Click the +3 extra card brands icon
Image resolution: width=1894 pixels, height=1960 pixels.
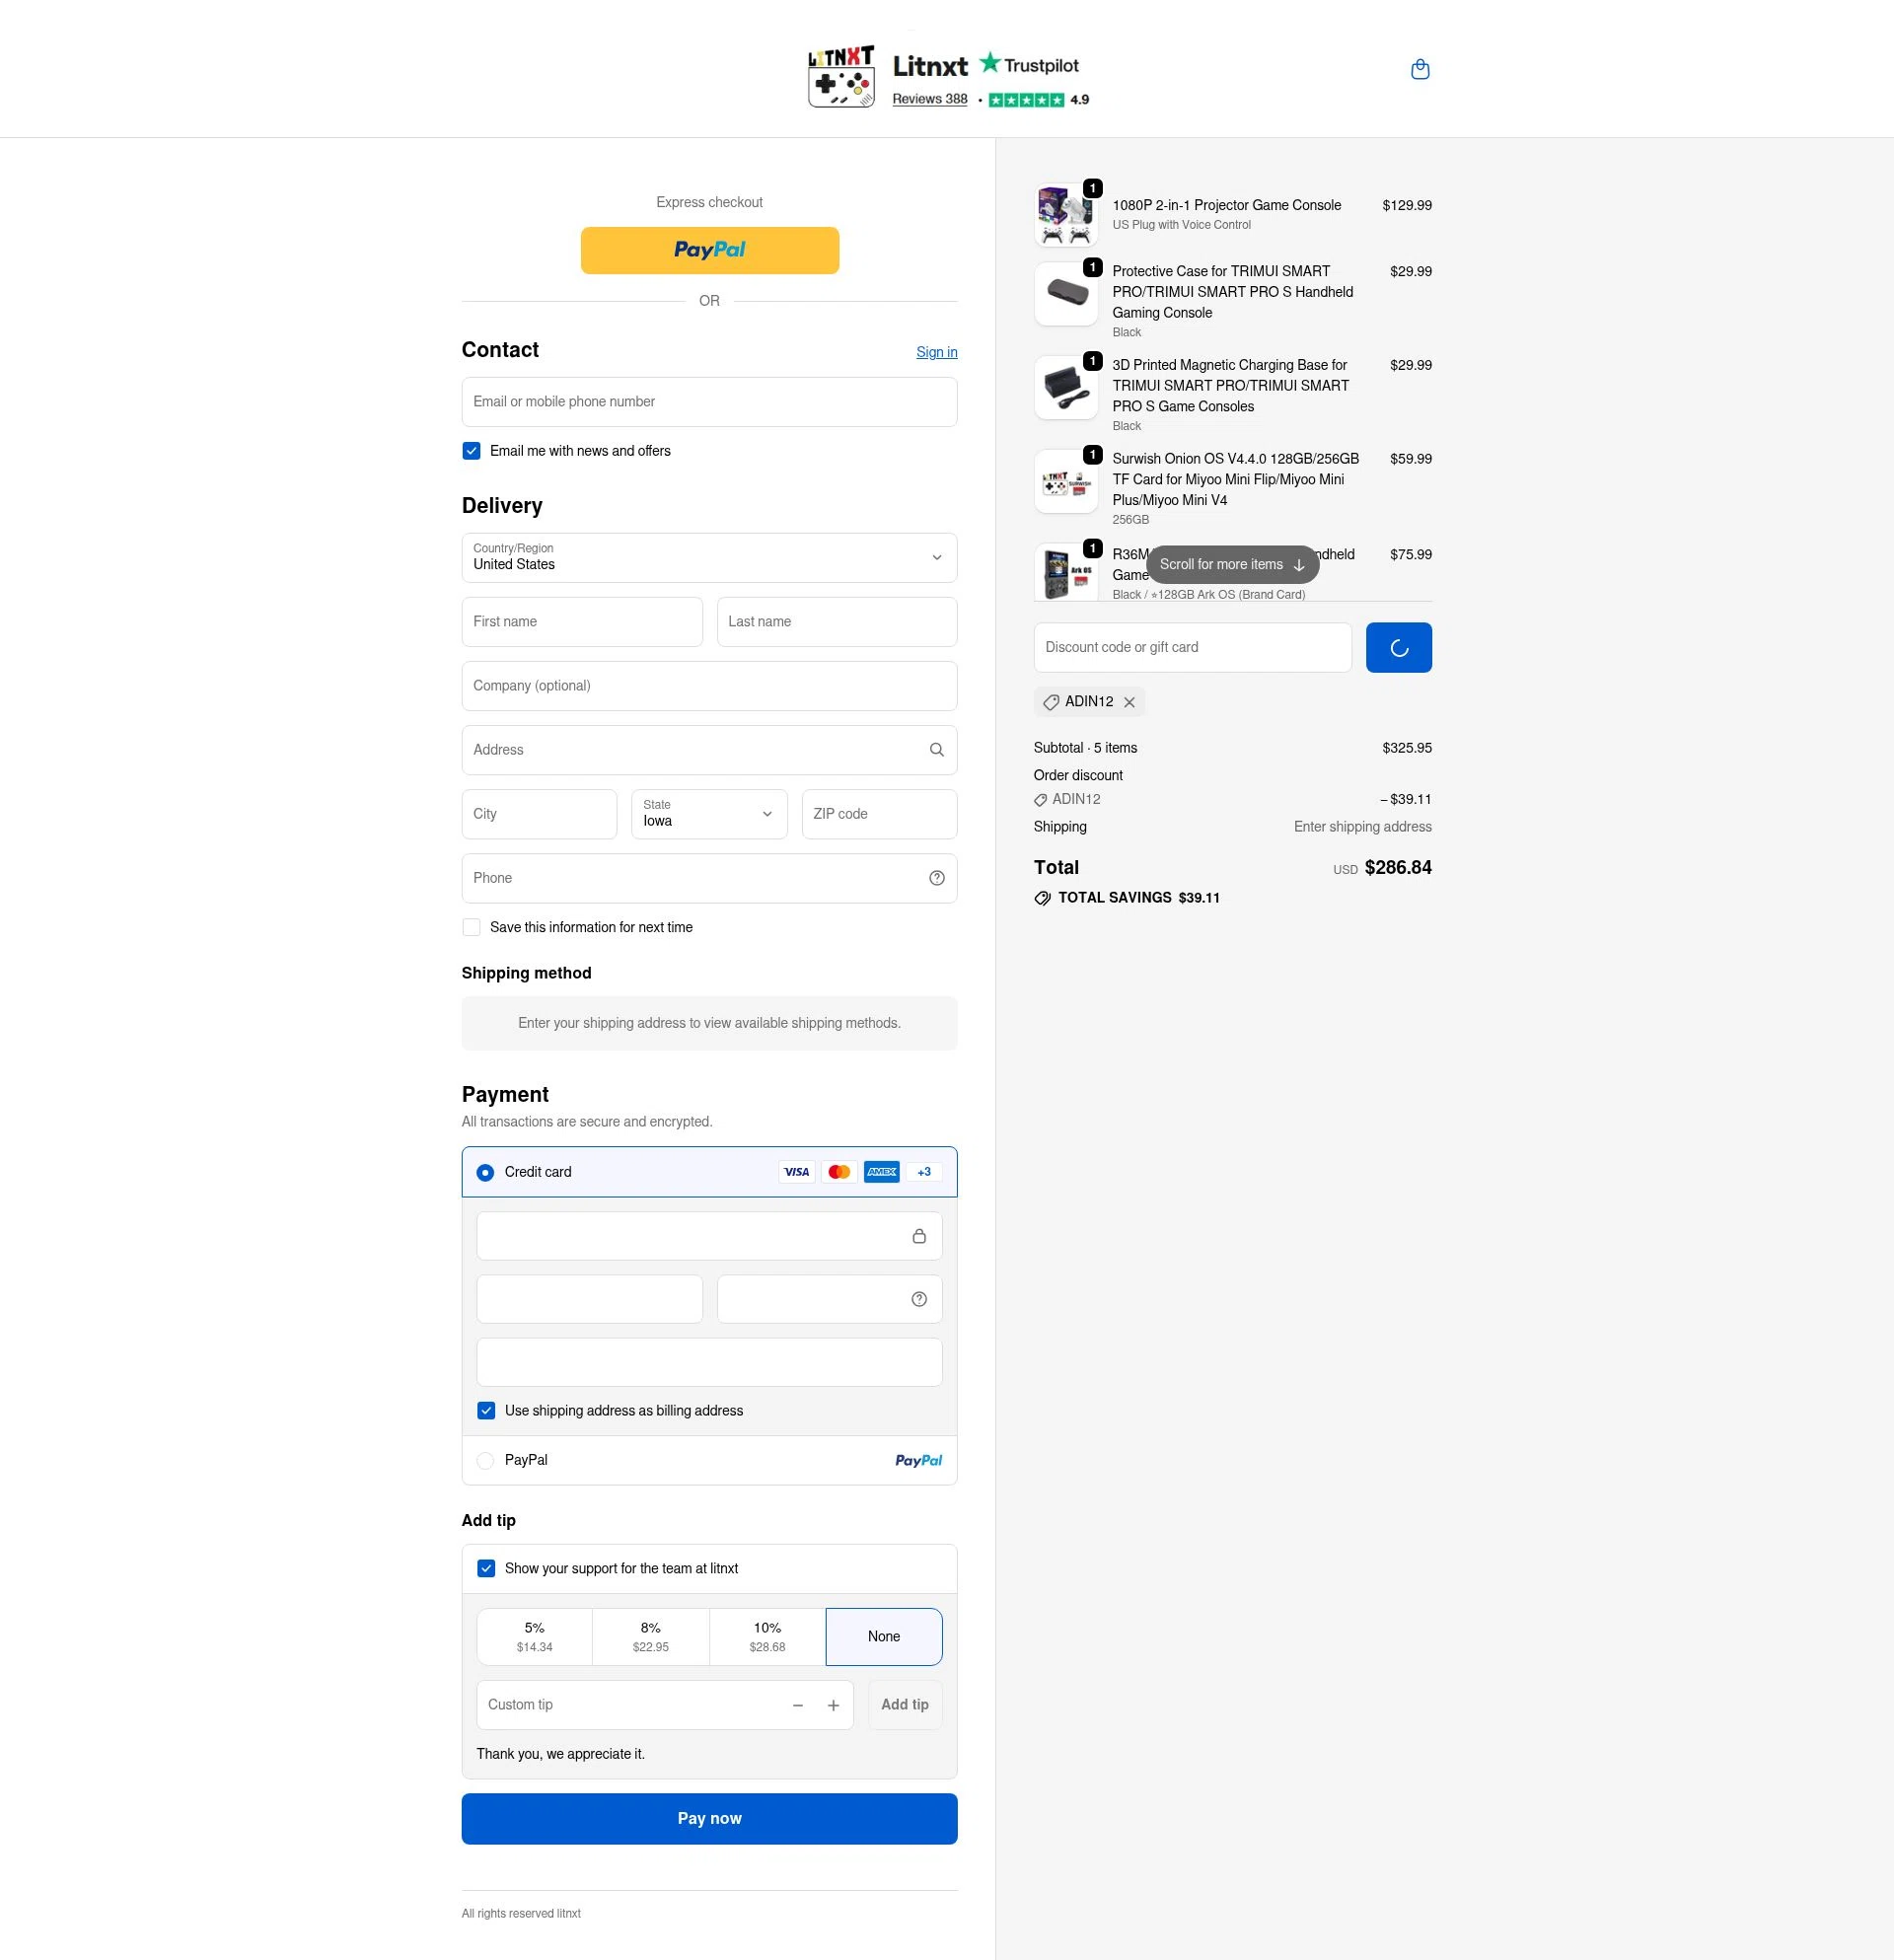coord(923,1171)
